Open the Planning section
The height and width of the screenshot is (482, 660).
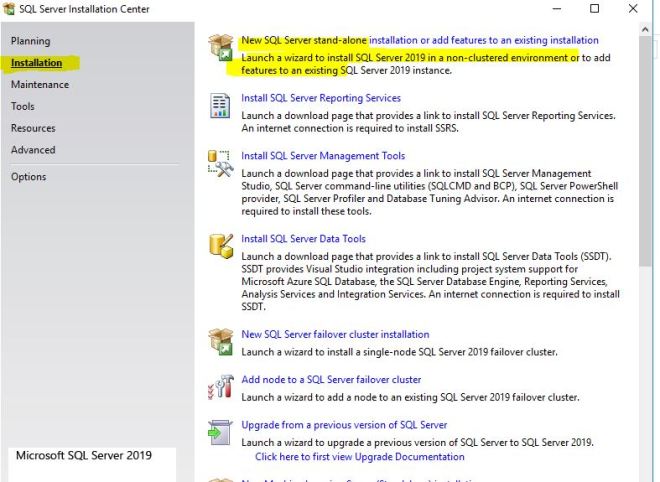(30, 41)
